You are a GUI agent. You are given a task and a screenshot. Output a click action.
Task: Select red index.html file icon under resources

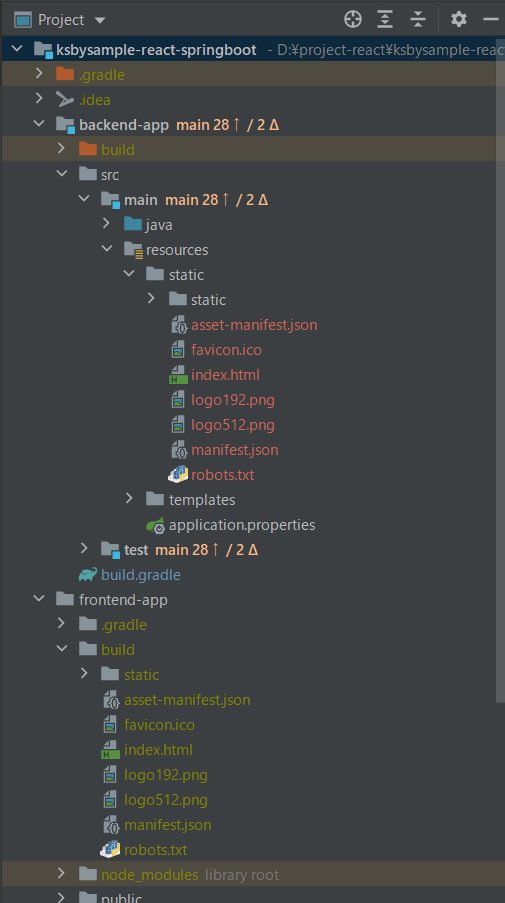[178, 375]
